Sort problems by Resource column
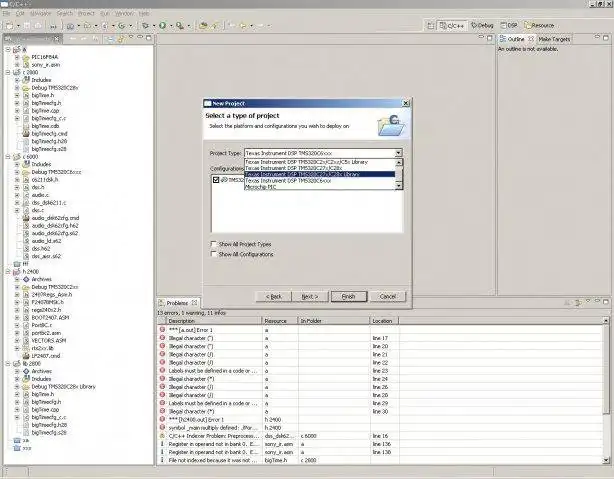Screen dimensions: 614x479 280,321
